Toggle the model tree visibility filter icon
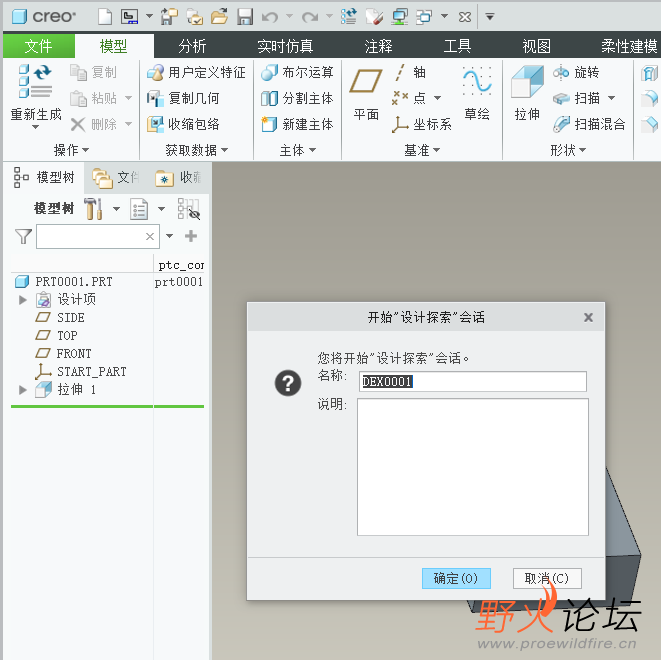The image size is (661, 660). 188,209
